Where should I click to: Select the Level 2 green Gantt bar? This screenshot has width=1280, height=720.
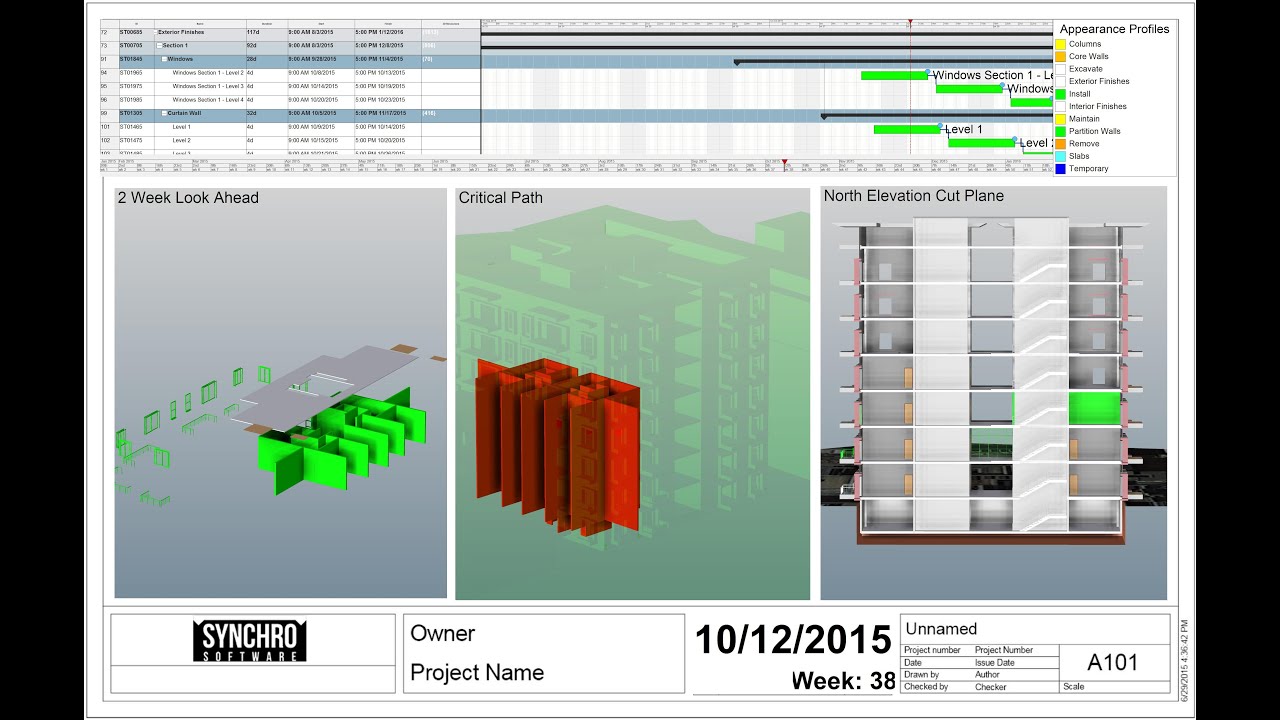(982, 142)
